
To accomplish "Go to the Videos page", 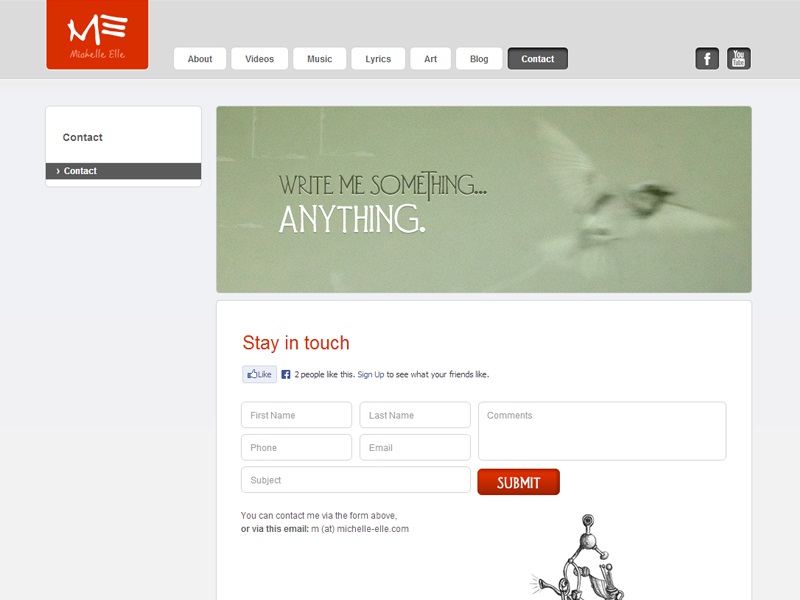I will [x=259, y=59].
